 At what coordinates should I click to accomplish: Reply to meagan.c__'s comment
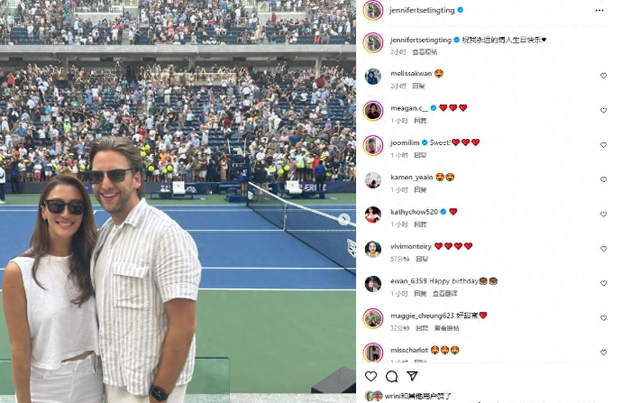tap(420, 120)
